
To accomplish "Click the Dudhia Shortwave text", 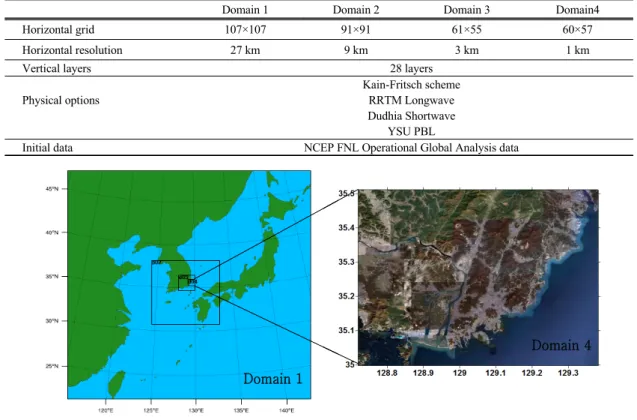I will 412,116.
